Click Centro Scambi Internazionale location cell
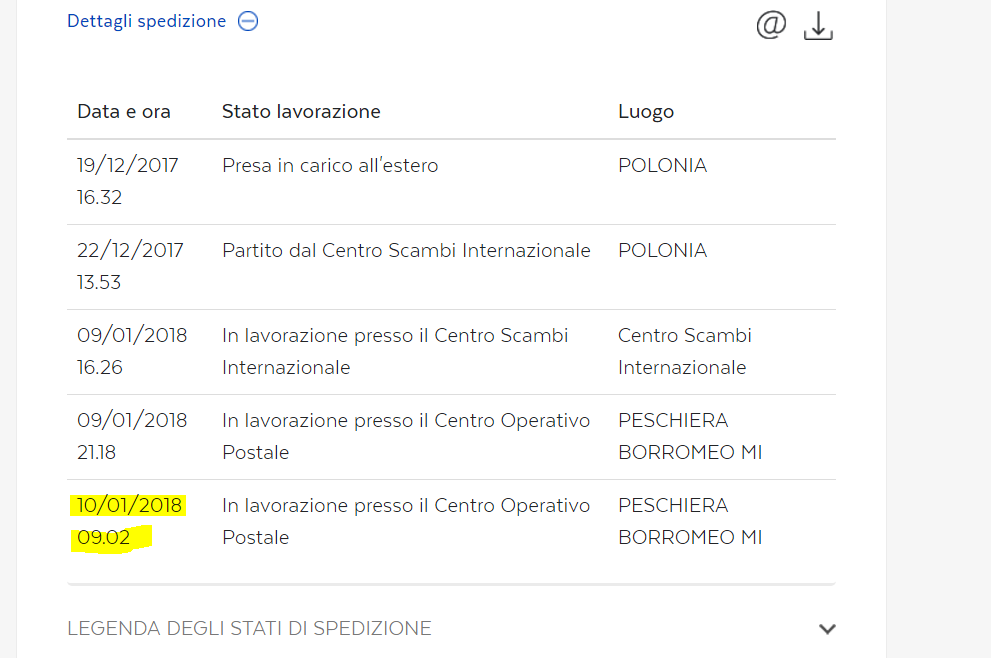The height and width of the screenshot is (658, 991). coord(684,351)
